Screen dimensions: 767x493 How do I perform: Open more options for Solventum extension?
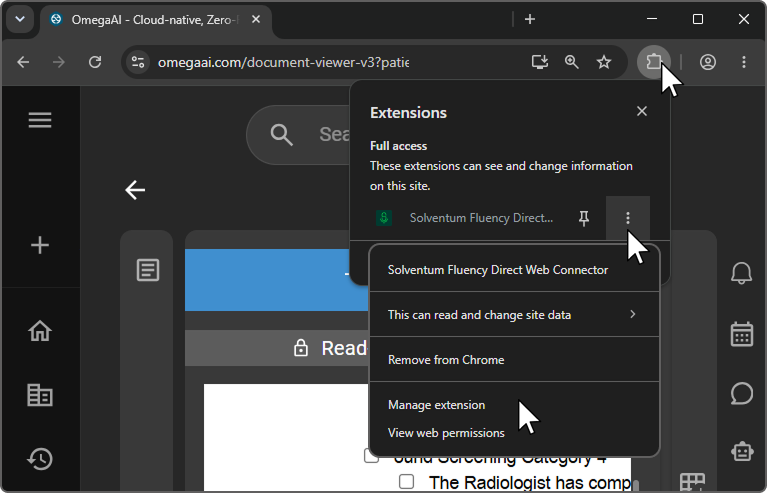(628, 218)
